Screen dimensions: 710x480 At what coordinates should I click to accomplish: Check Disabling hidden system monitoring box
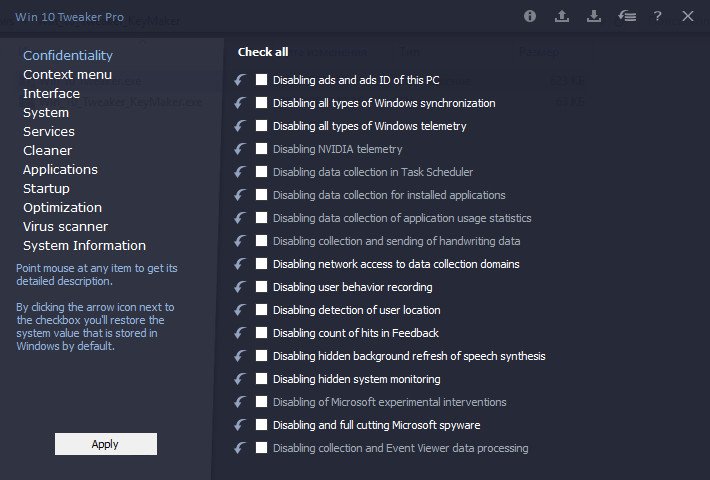(261, 379)
